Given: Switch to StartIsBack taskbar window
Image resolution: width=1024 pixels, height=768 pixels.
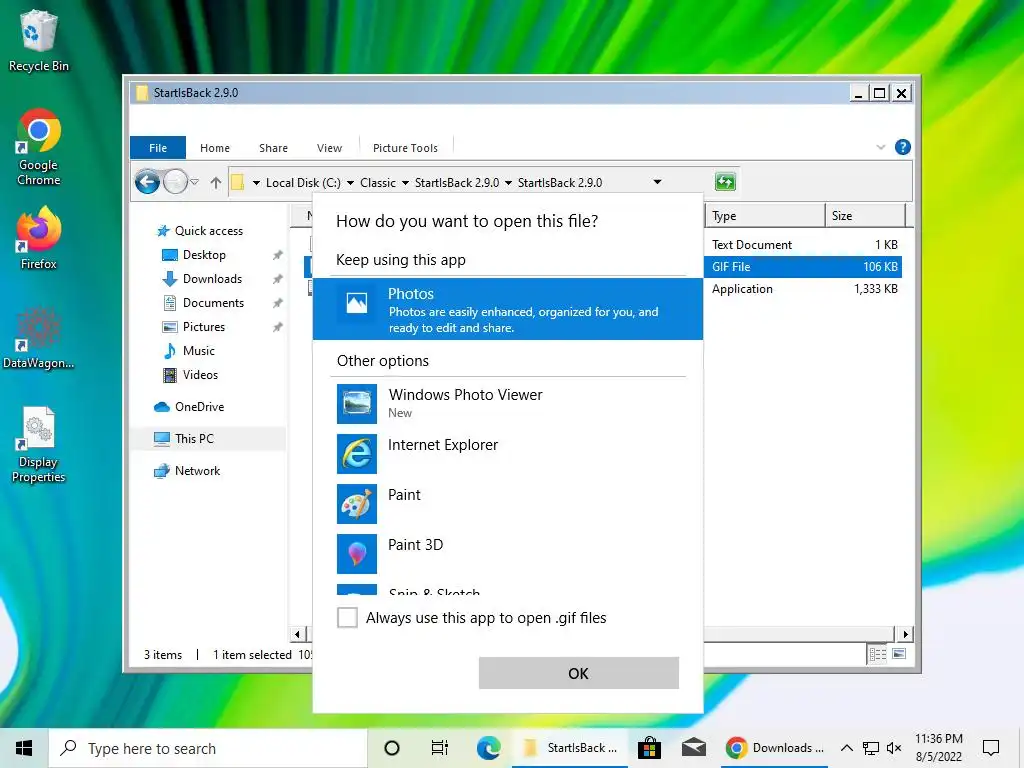Looking at the screenshot, I should coord(569,748).
